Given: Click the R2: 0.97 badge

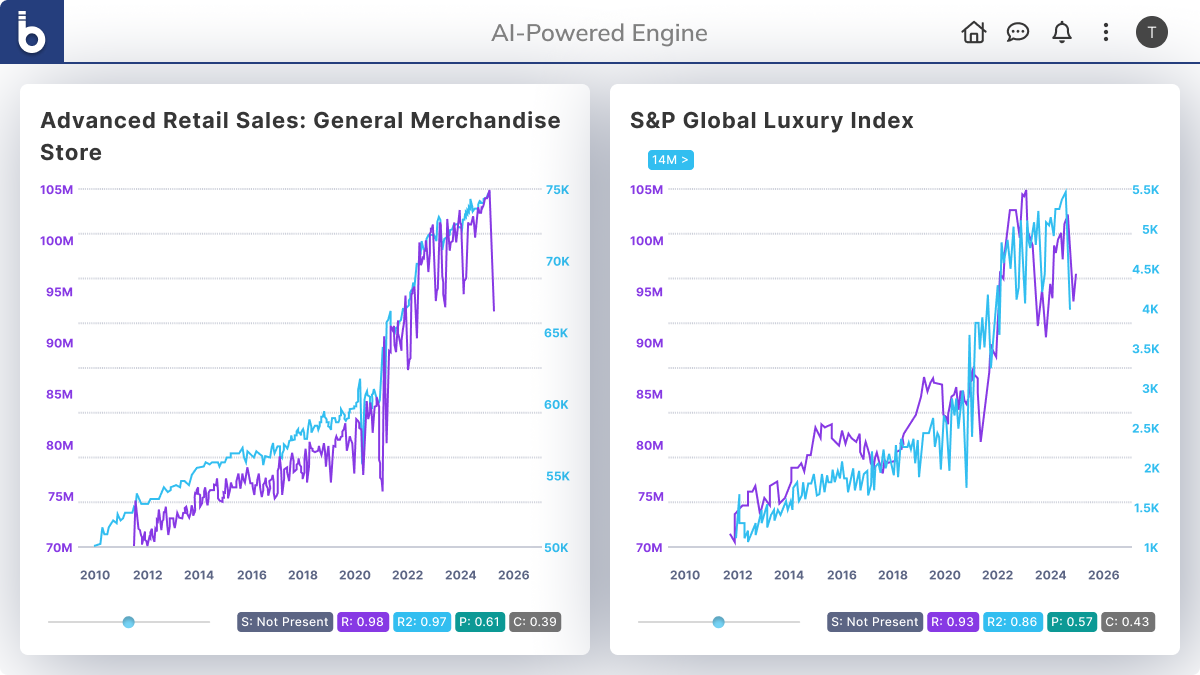Looking at the screenshot, I should [422, 622].
